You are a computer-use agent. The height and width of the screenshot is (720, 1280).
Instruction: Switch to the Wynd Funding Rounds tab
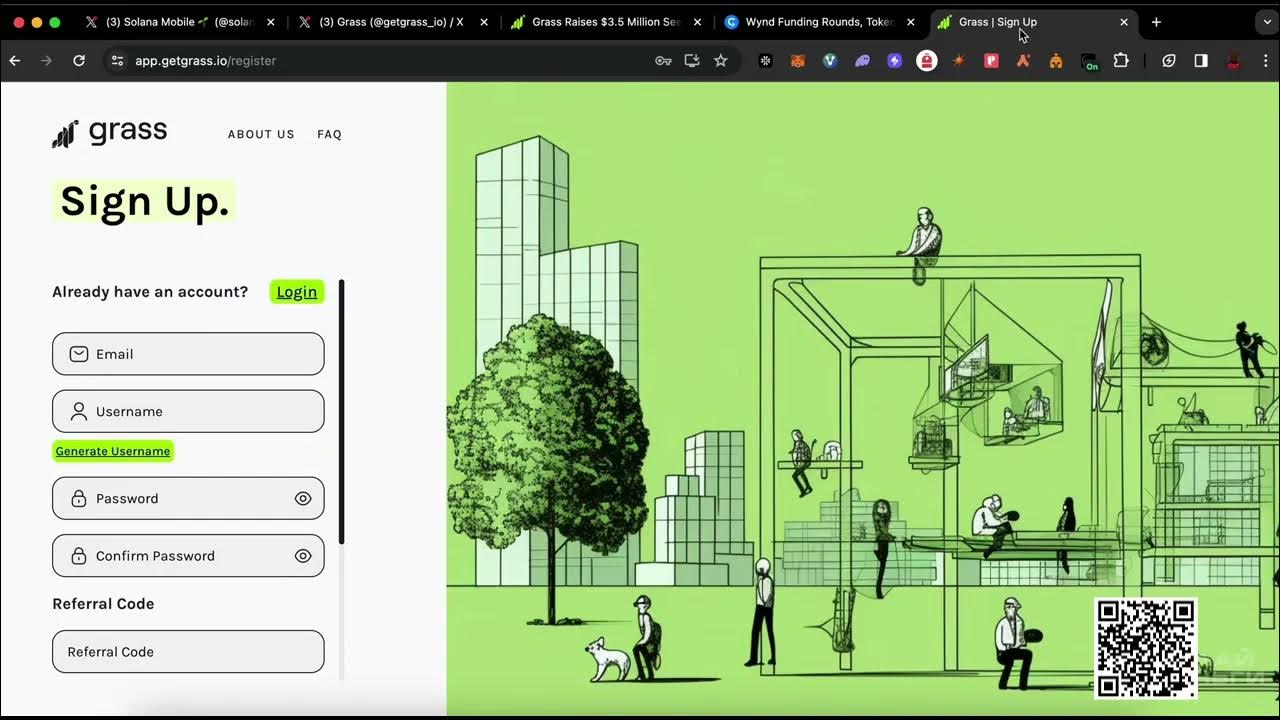pos(820,22)
